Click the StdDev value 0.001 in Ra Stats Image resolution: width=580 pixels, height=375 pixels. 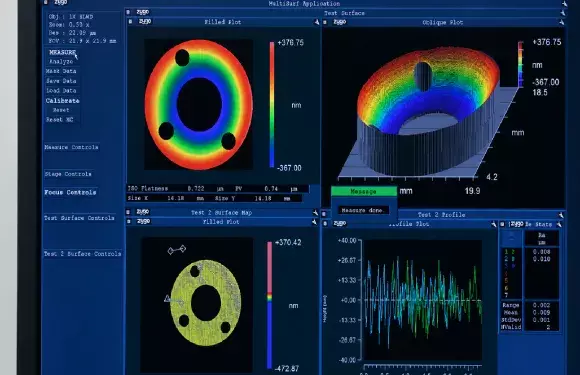click(x=541, y=320)
